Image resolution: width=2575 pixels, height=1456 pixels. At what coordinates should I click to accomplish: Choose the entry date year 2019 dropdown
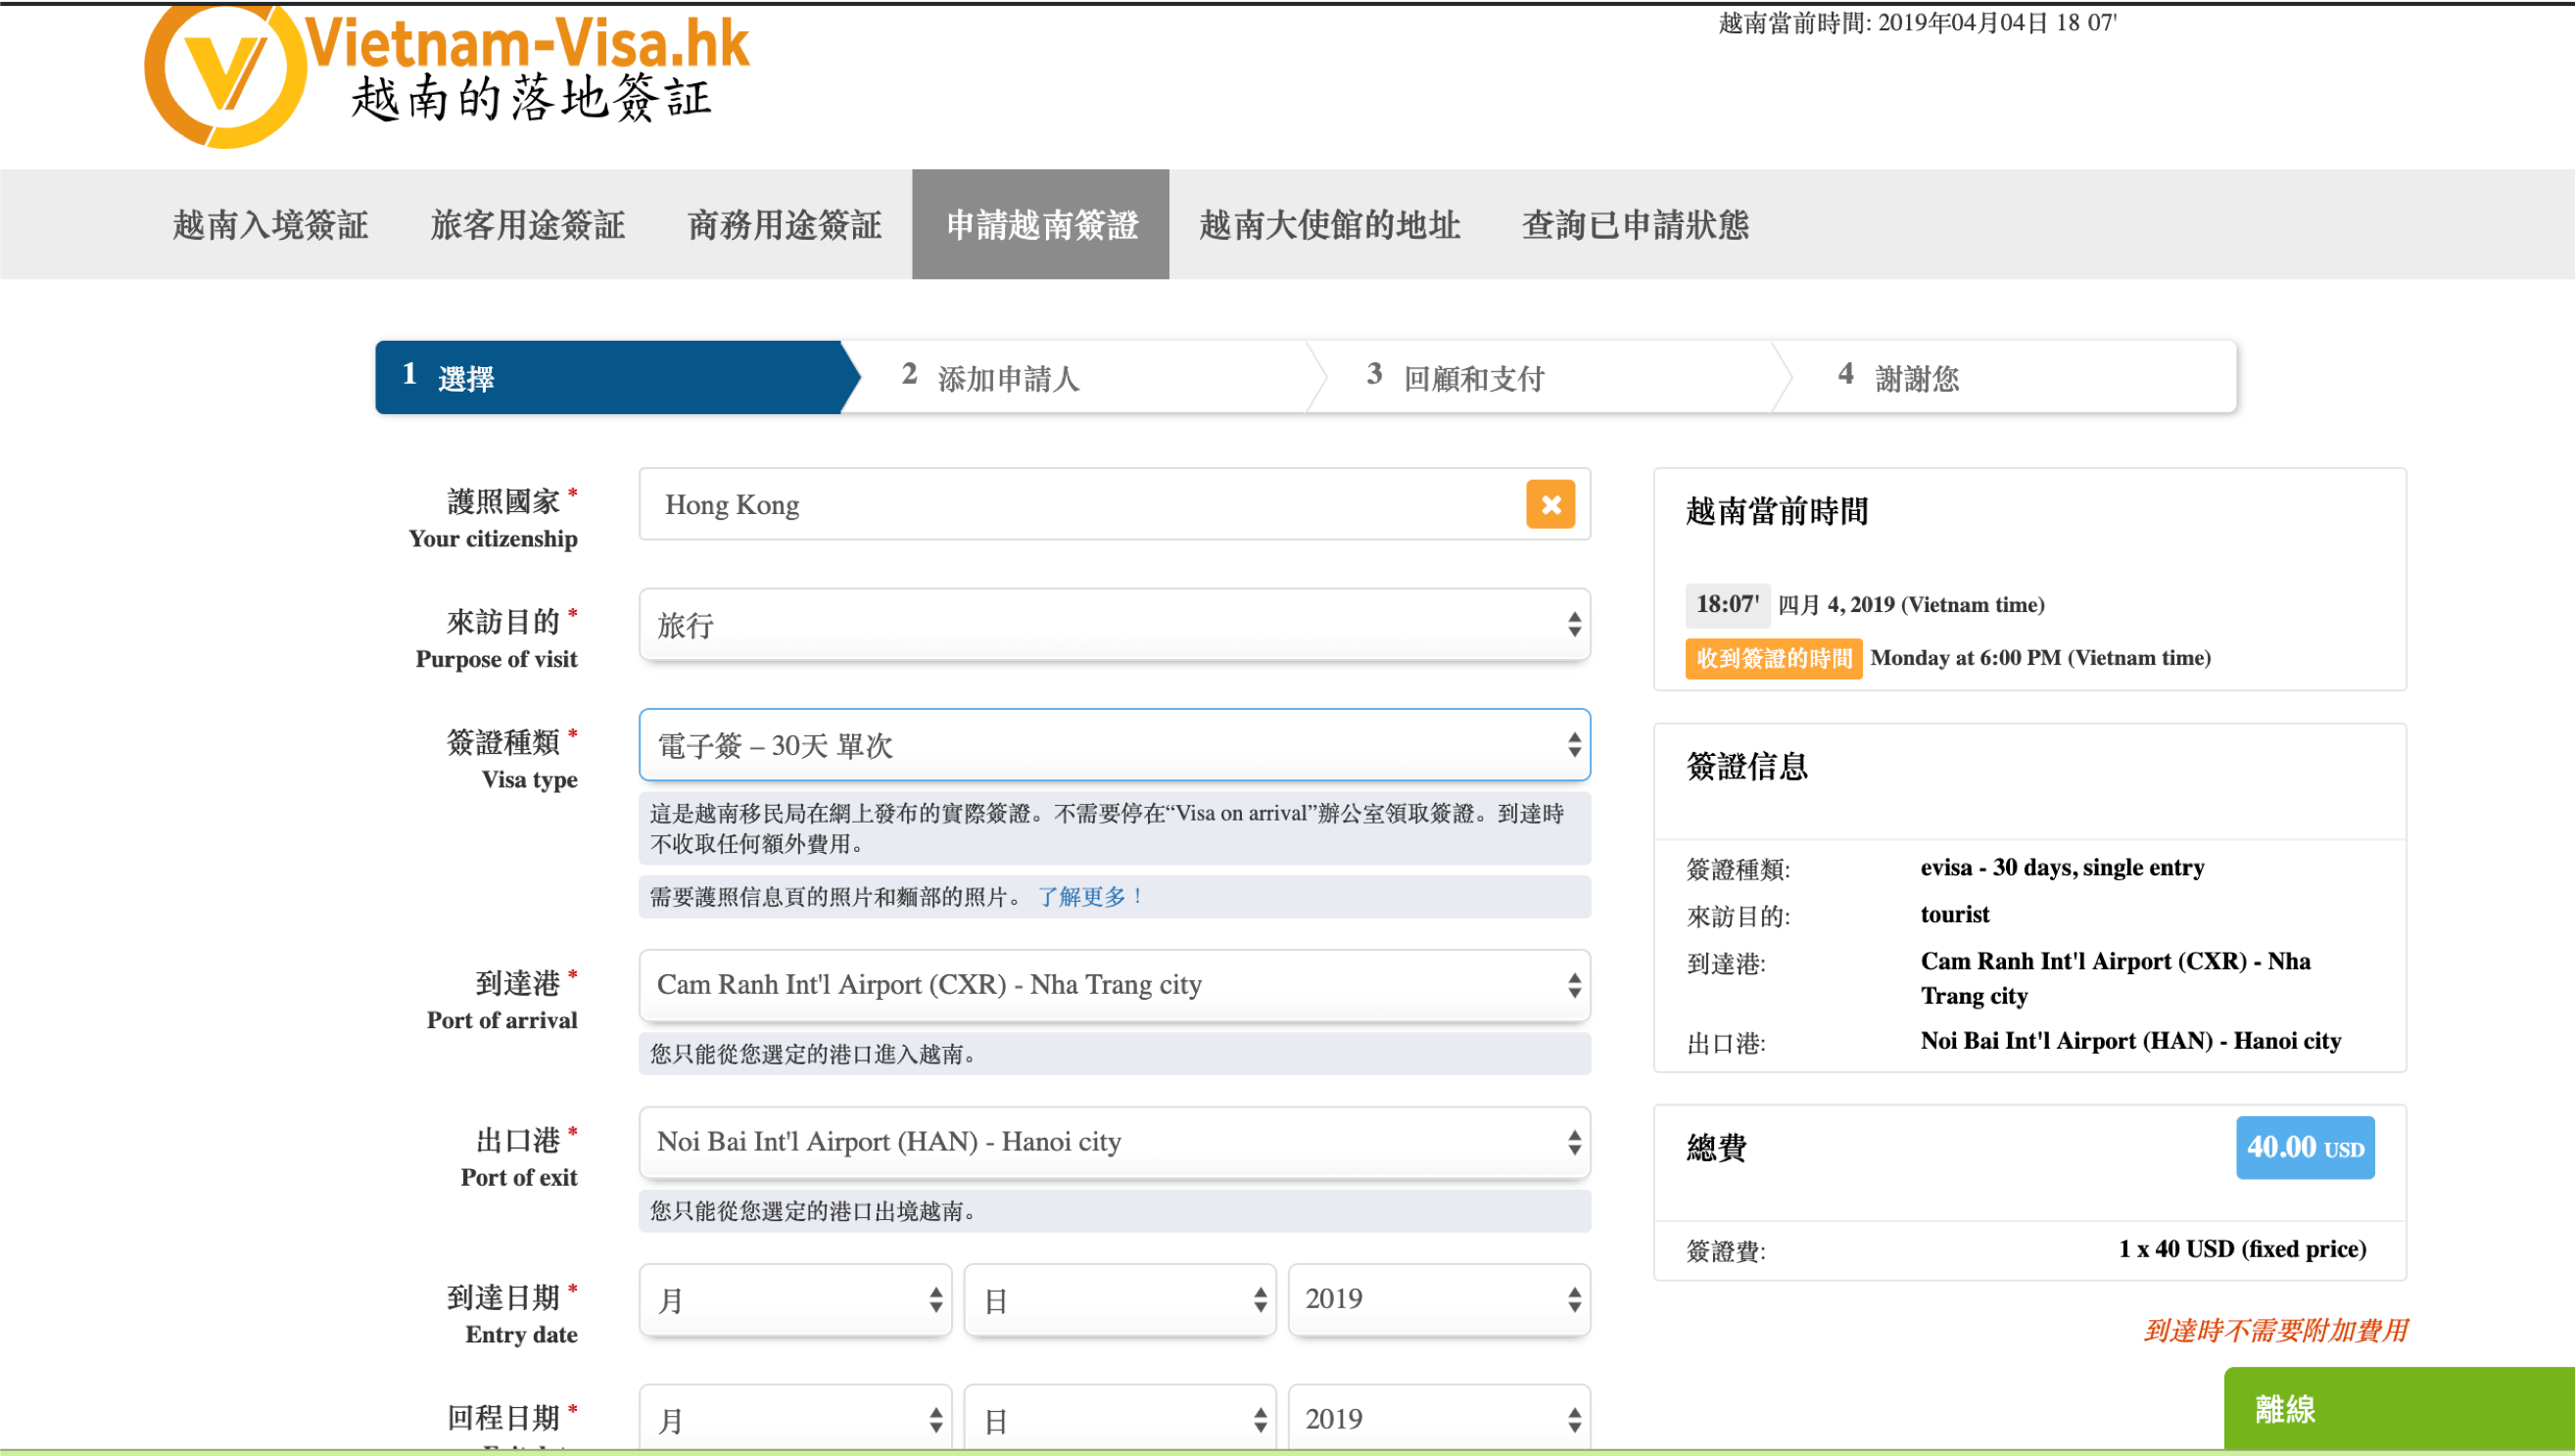point(1438,1300)
